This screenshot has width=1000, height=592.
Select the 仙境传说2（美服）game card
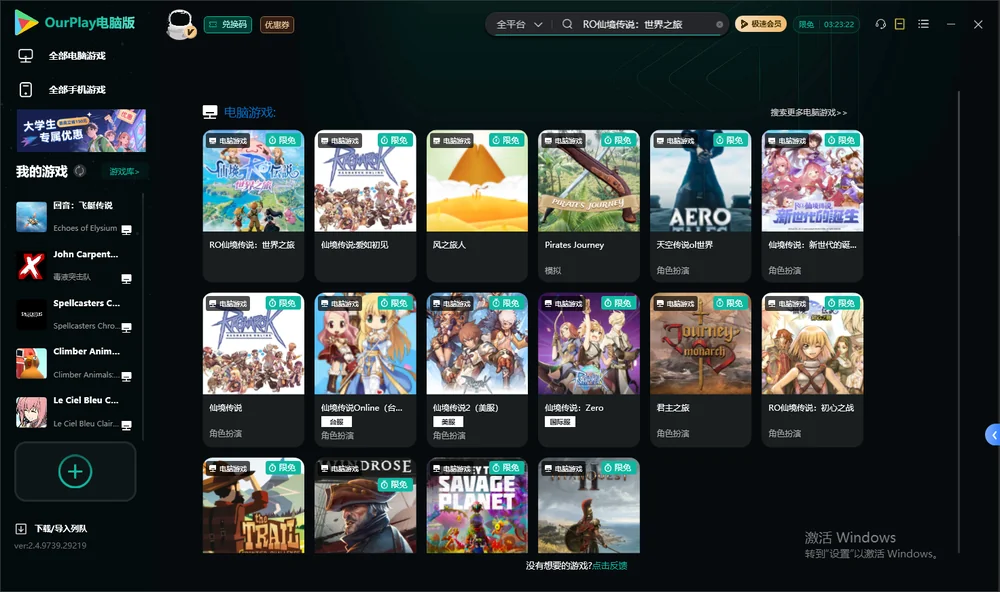pos(477,369)
